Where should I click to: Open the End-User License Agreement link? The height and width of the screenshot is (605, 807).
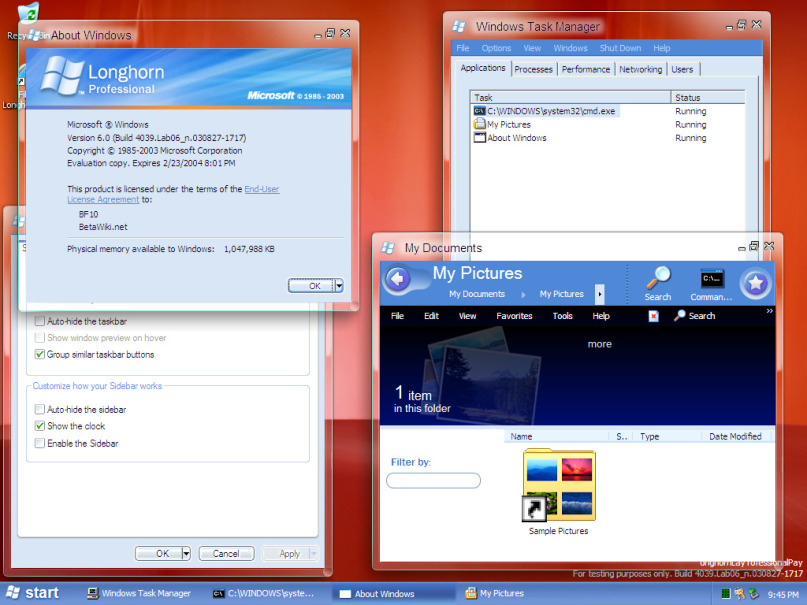[x=261, y=189]
